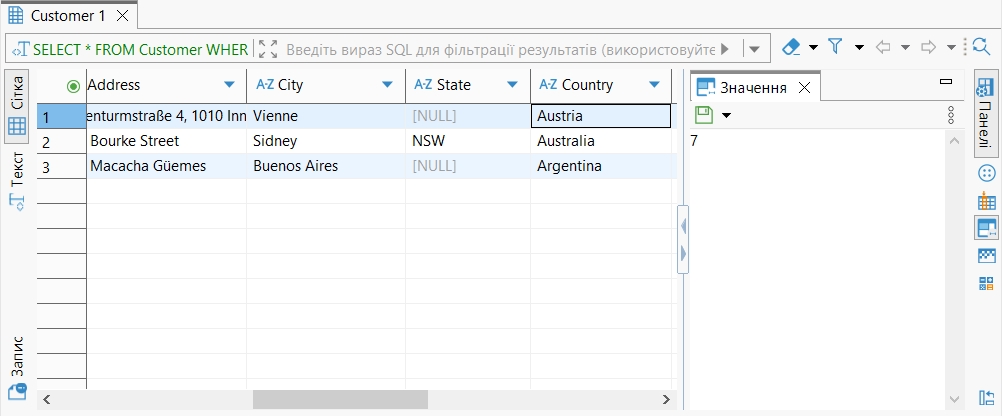Click the Buenos Aires cell
Image resolution: width=1002 pixels, height=416 pixels.
326,166
